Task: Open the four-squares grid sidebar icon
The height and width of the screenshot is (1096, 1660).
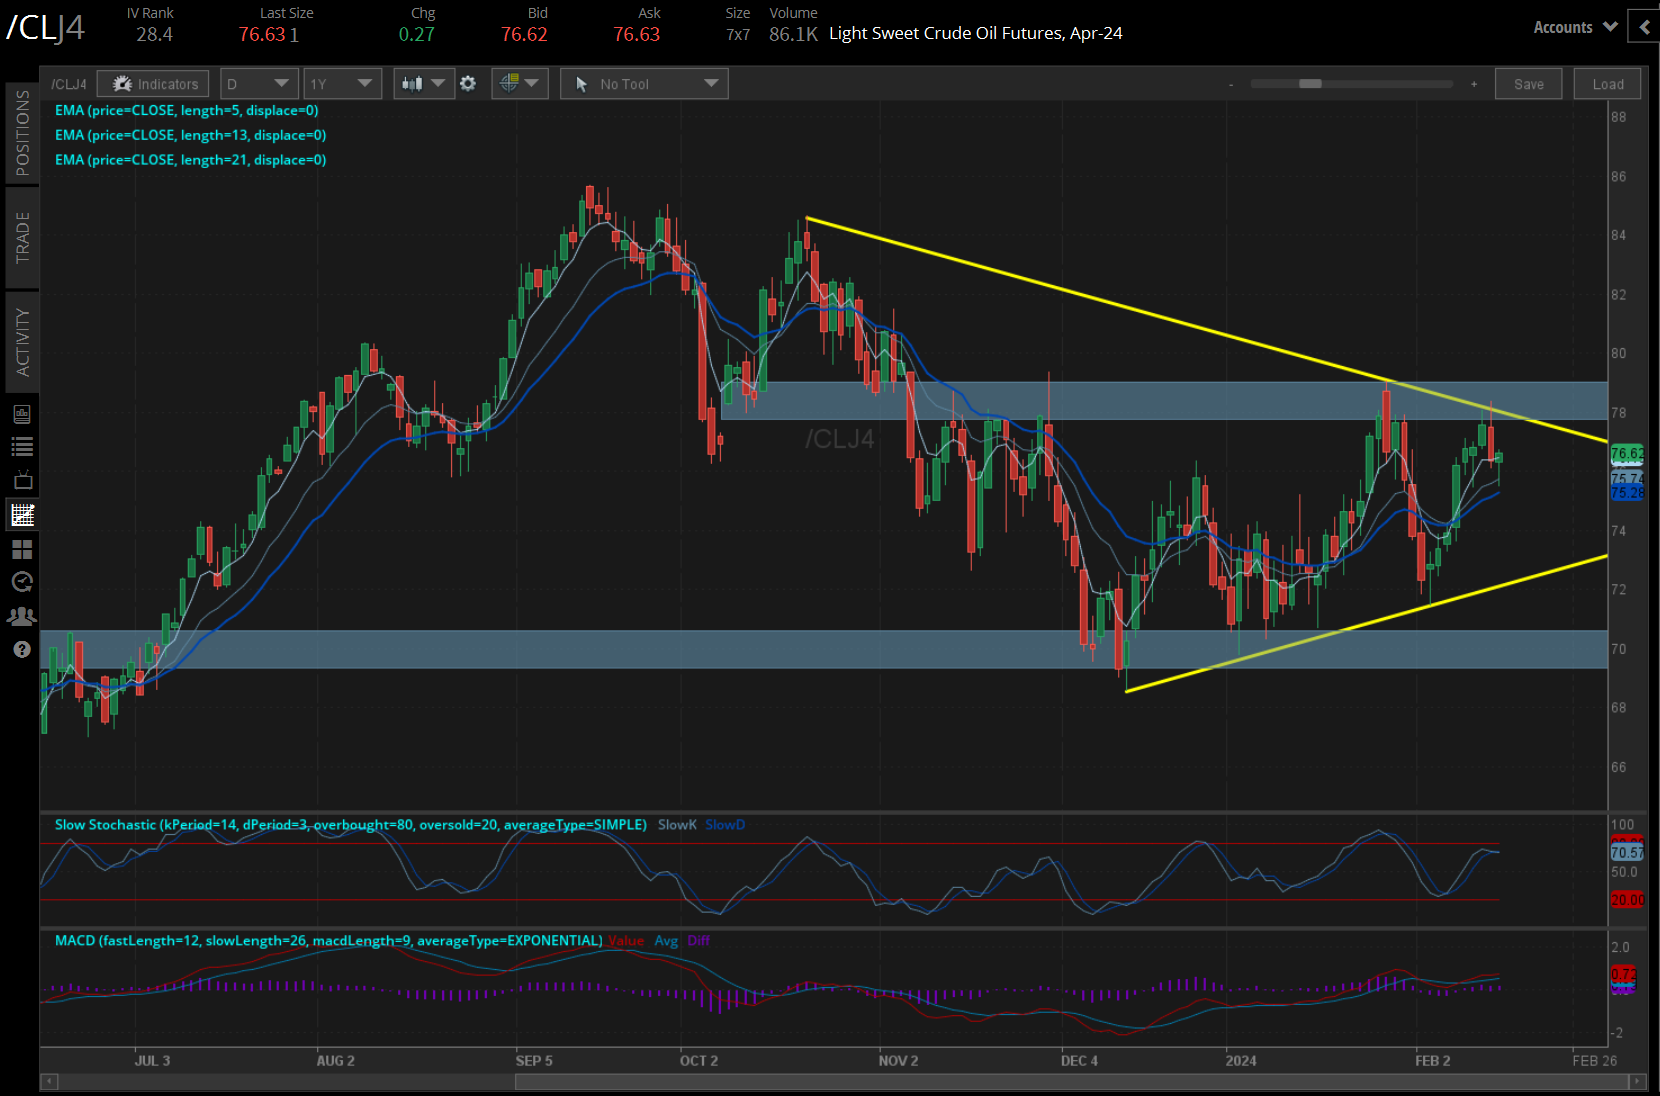Action: point(22,549)
